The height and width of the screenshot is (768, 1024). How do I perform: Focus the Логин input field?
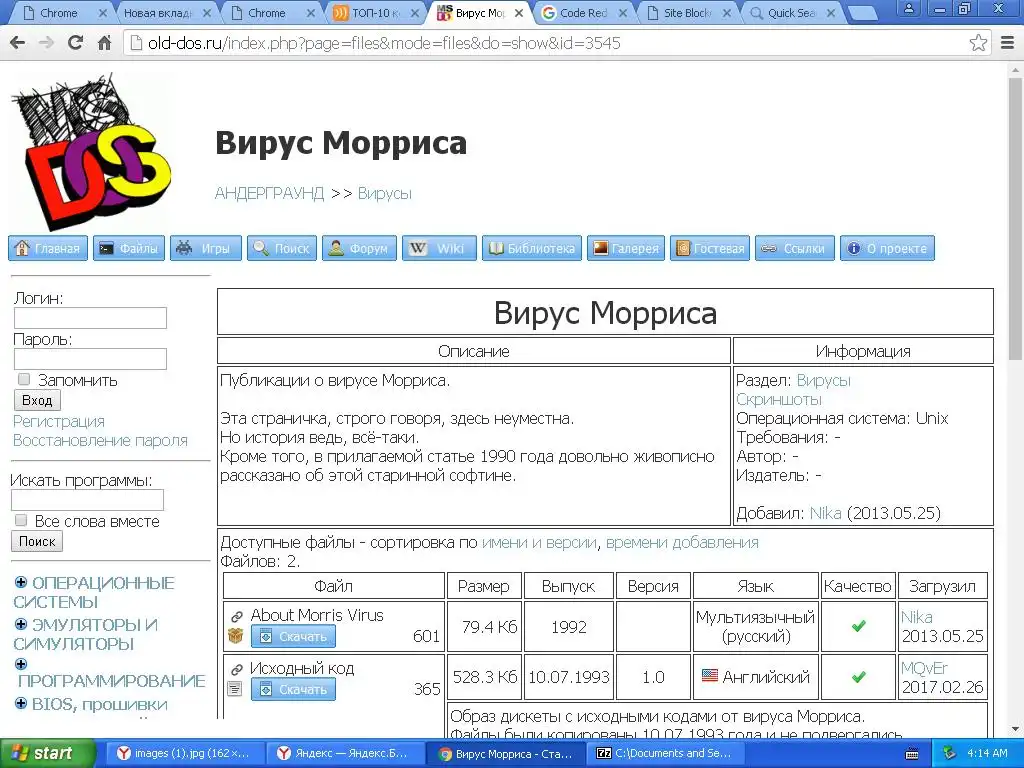(90, 318)
